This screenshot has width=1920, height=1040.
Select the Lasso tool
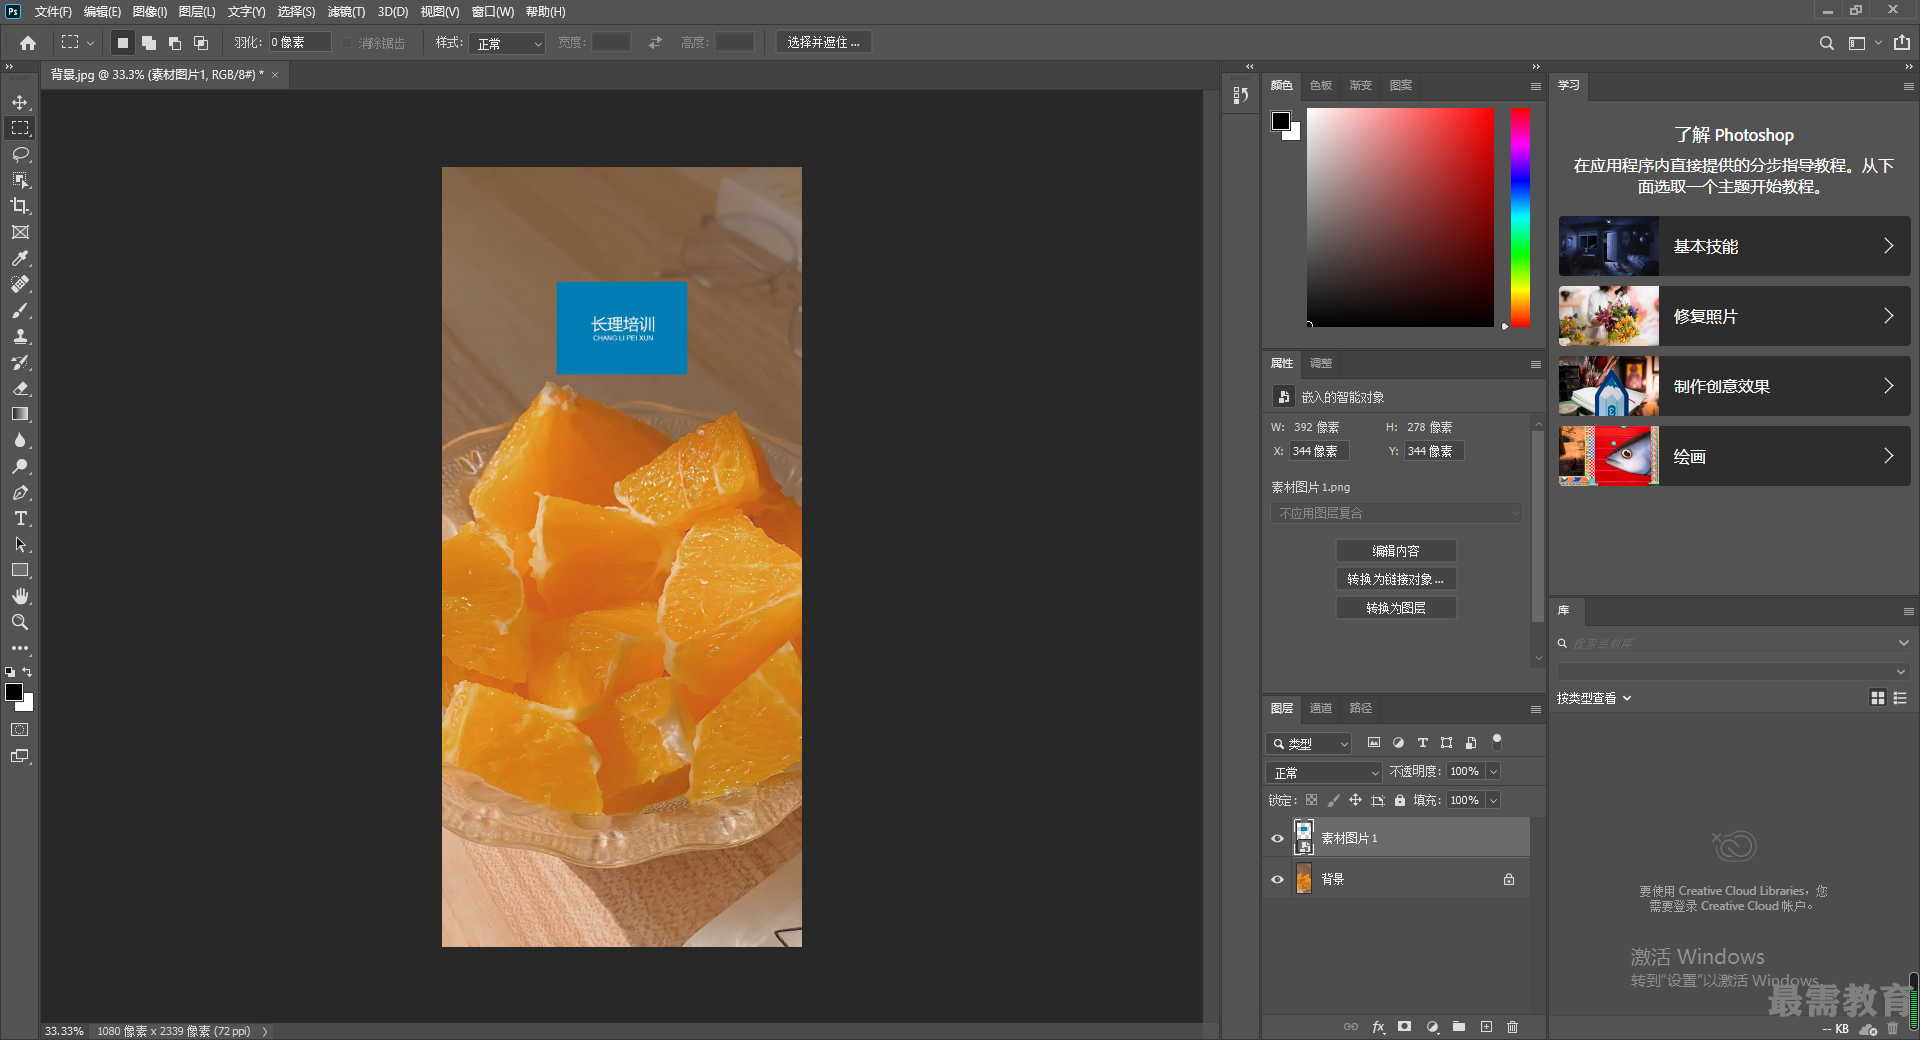(x=20, y=154)
